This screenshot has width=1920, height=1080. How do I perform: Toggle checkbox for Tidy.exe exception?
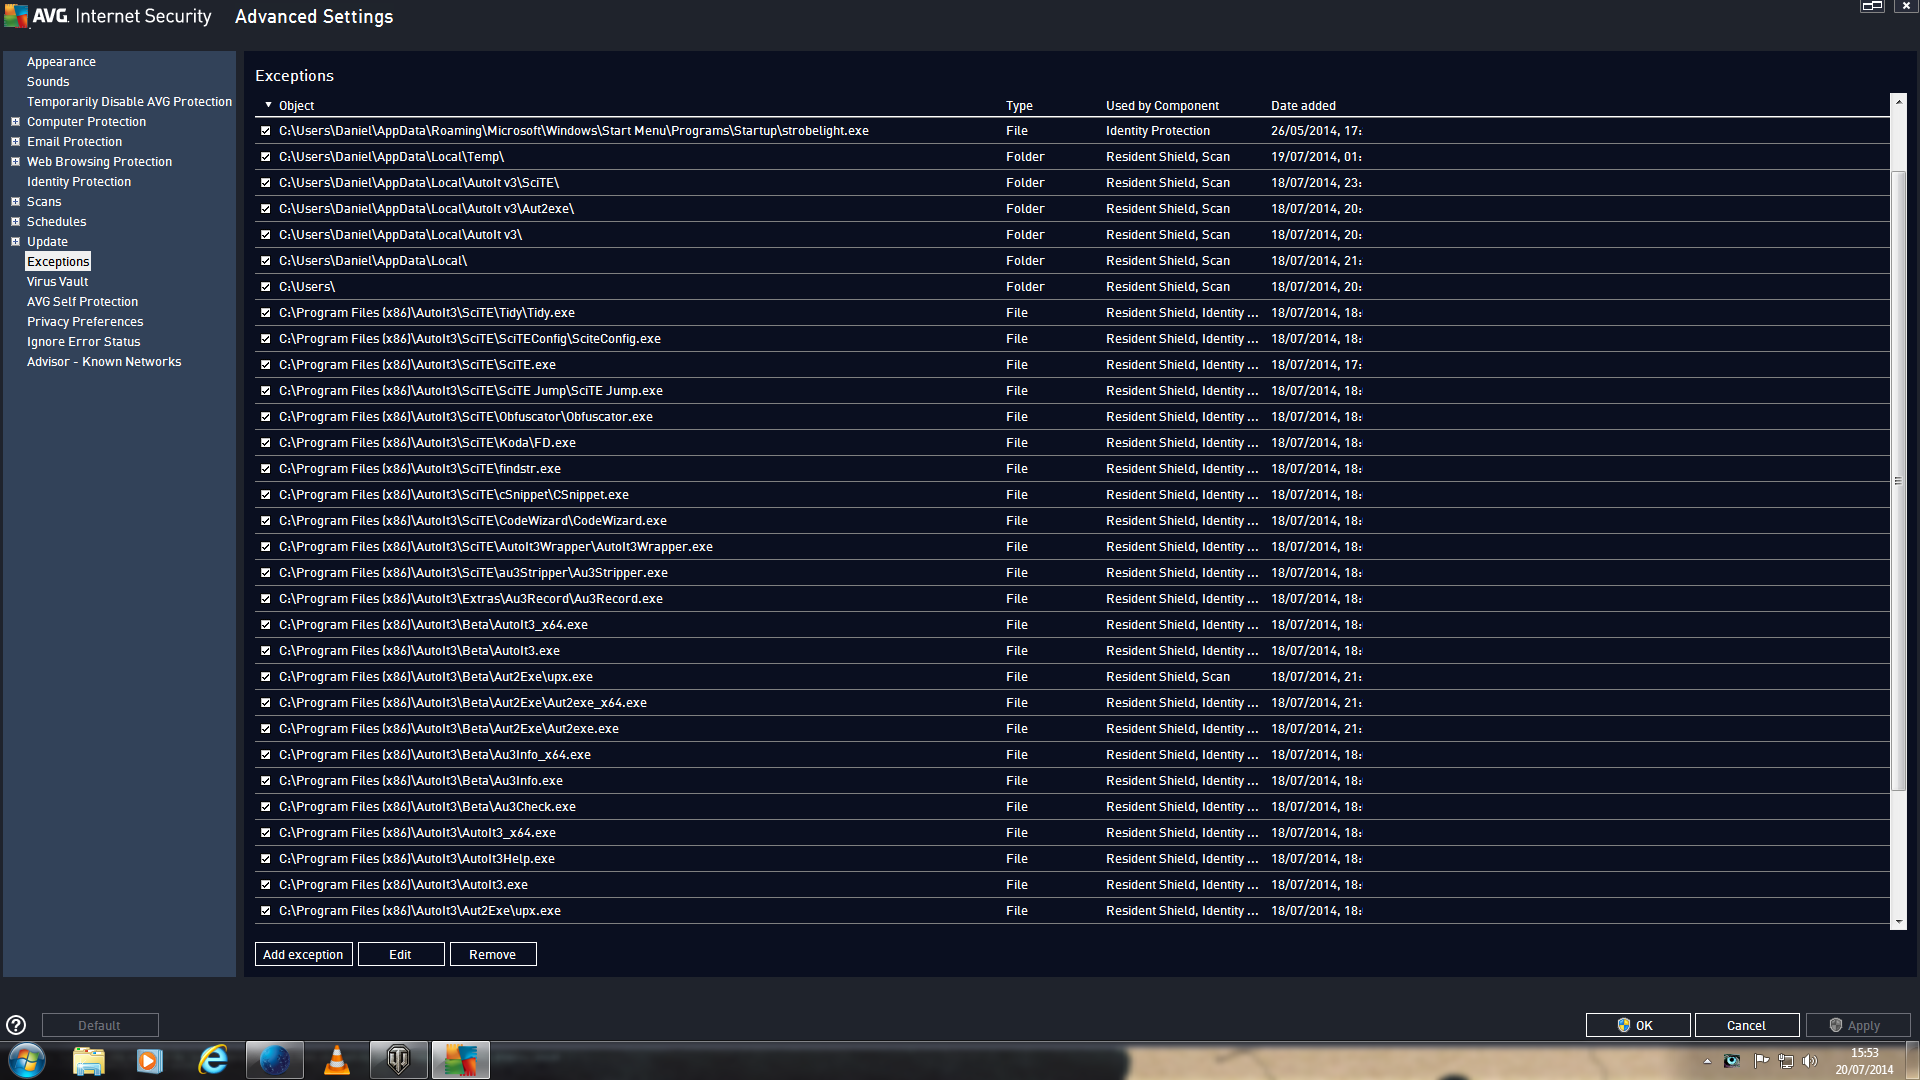tap(266, 313)
